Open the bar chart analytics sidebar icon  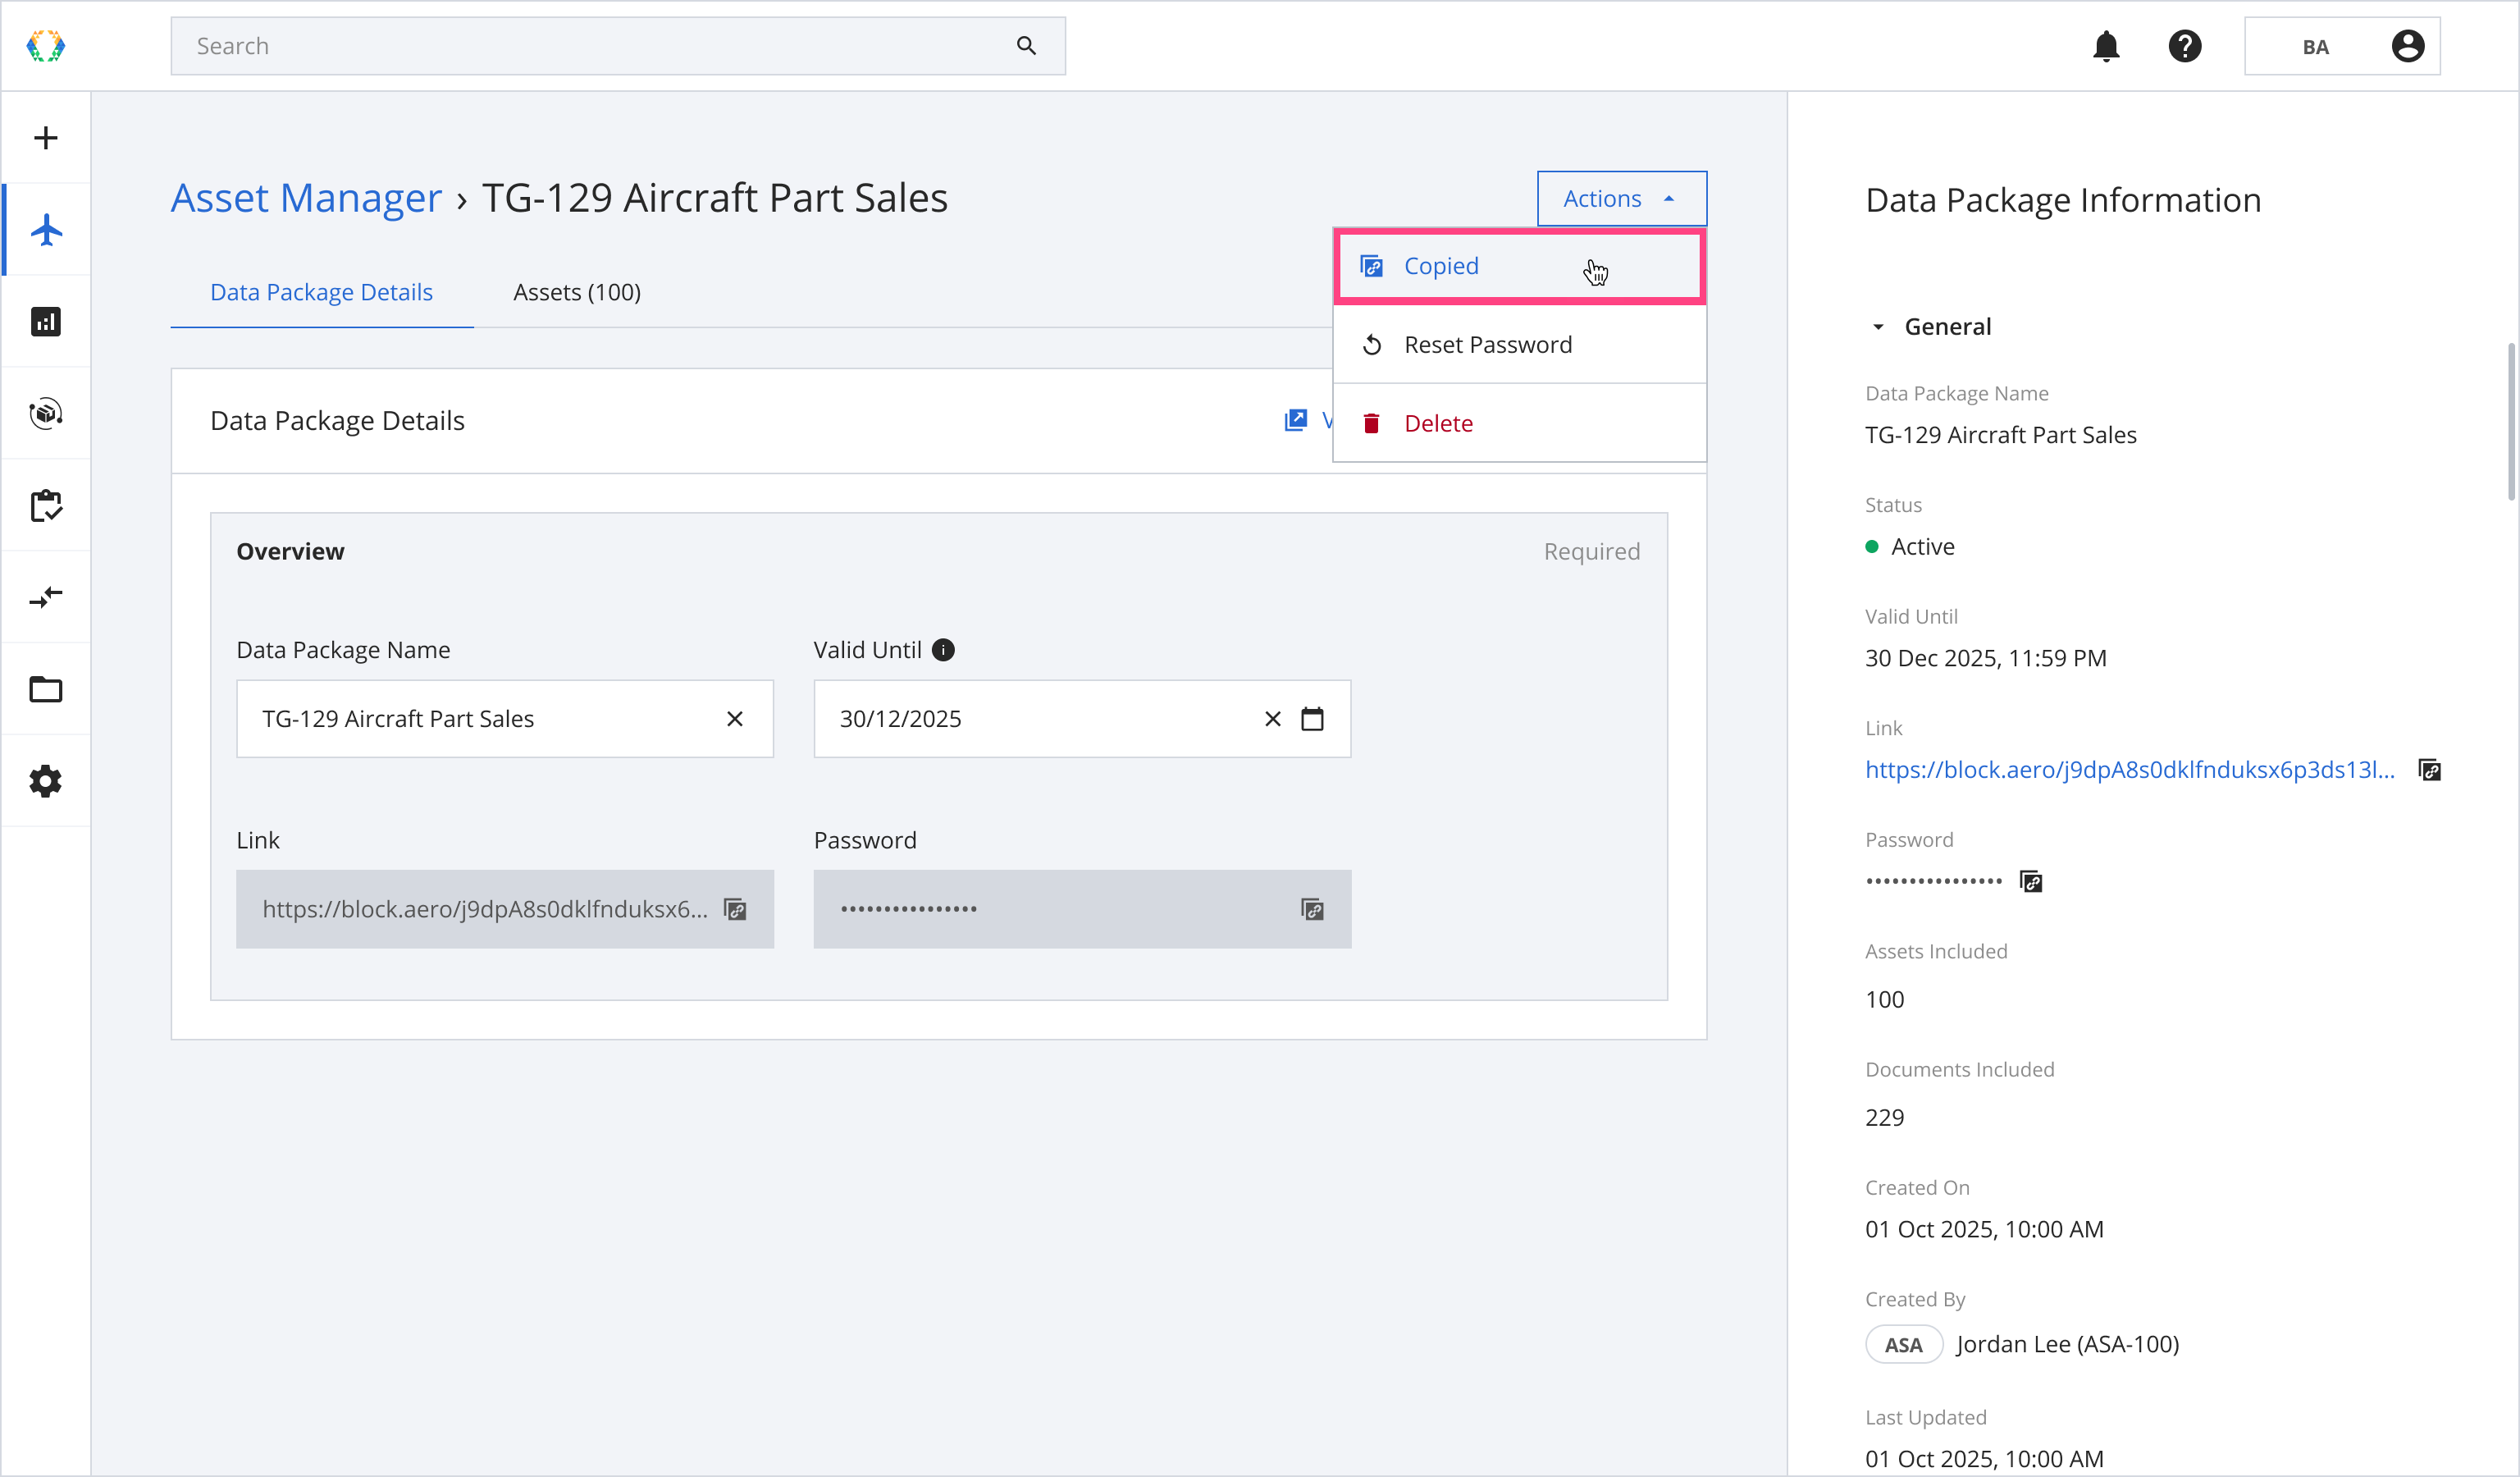tap(46, 322)
